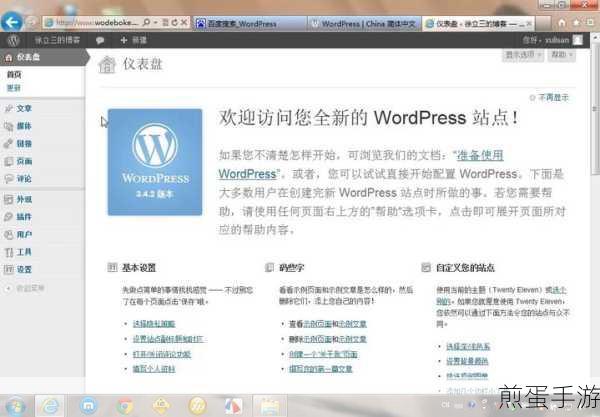Click the browser forward arrow button

coord(32,23)
